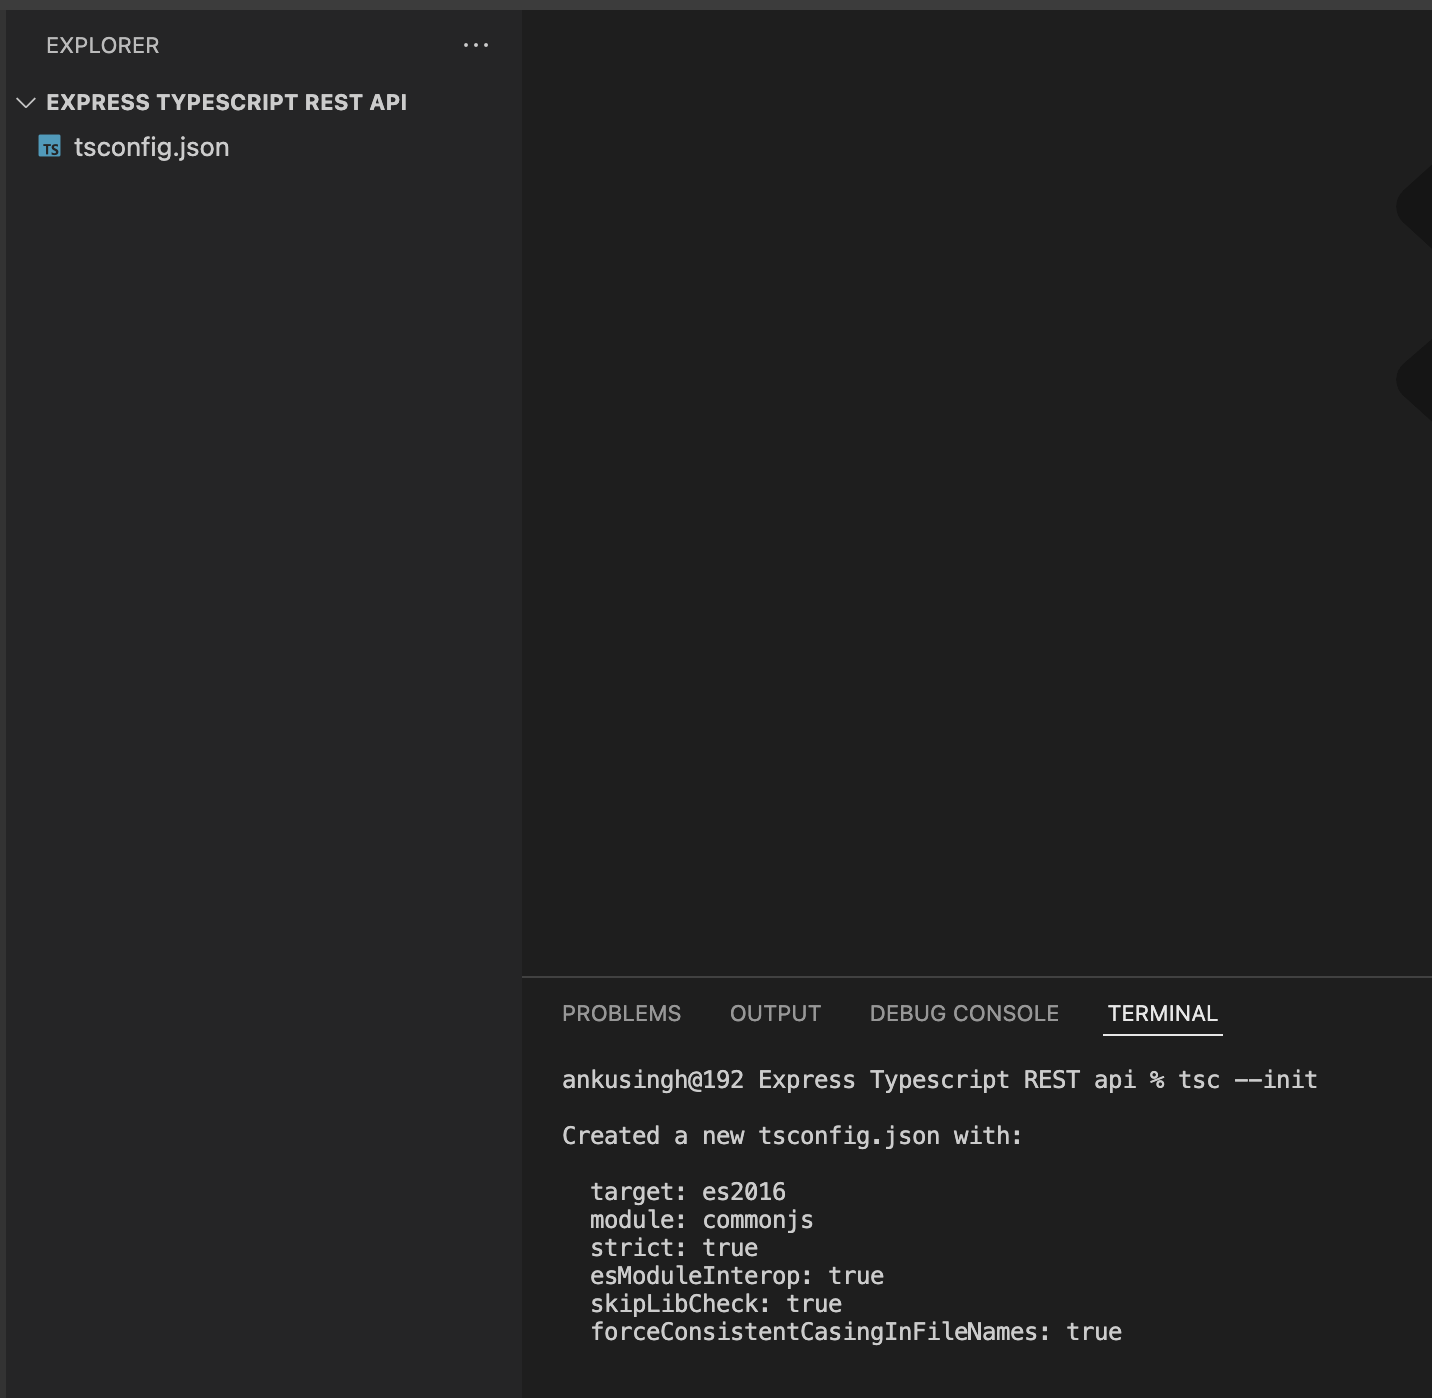The height and width of the screenshot is (1398, 1432).
Task: Collapse the EXPRESS TYPESCRIPT REST API folder chevron
Action: pyautogui.click(x=27, y=102)
